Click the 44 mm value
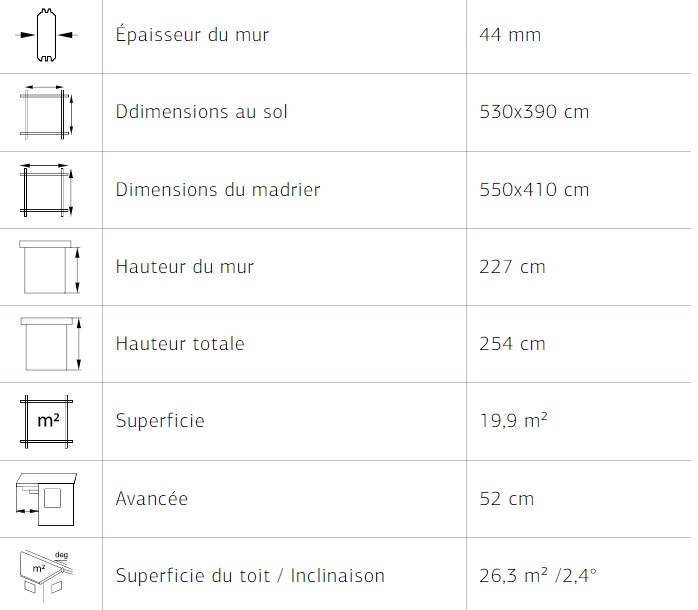The height and width of the screenshot is (610, 698). [x=510, y=35]
